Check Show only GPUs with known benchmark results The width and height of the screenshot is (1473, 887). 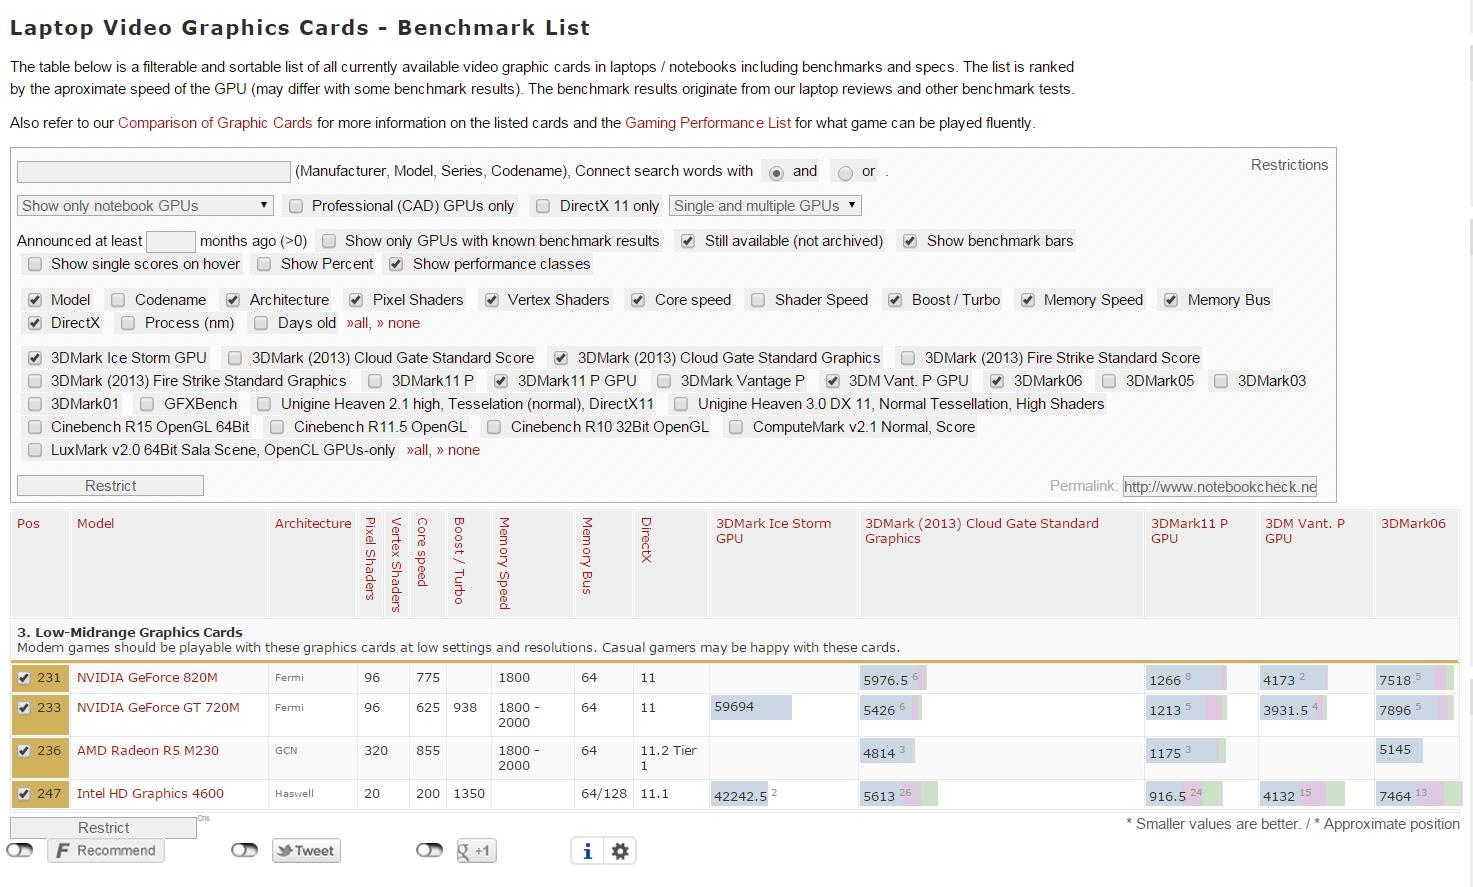(x=328, y=241)
